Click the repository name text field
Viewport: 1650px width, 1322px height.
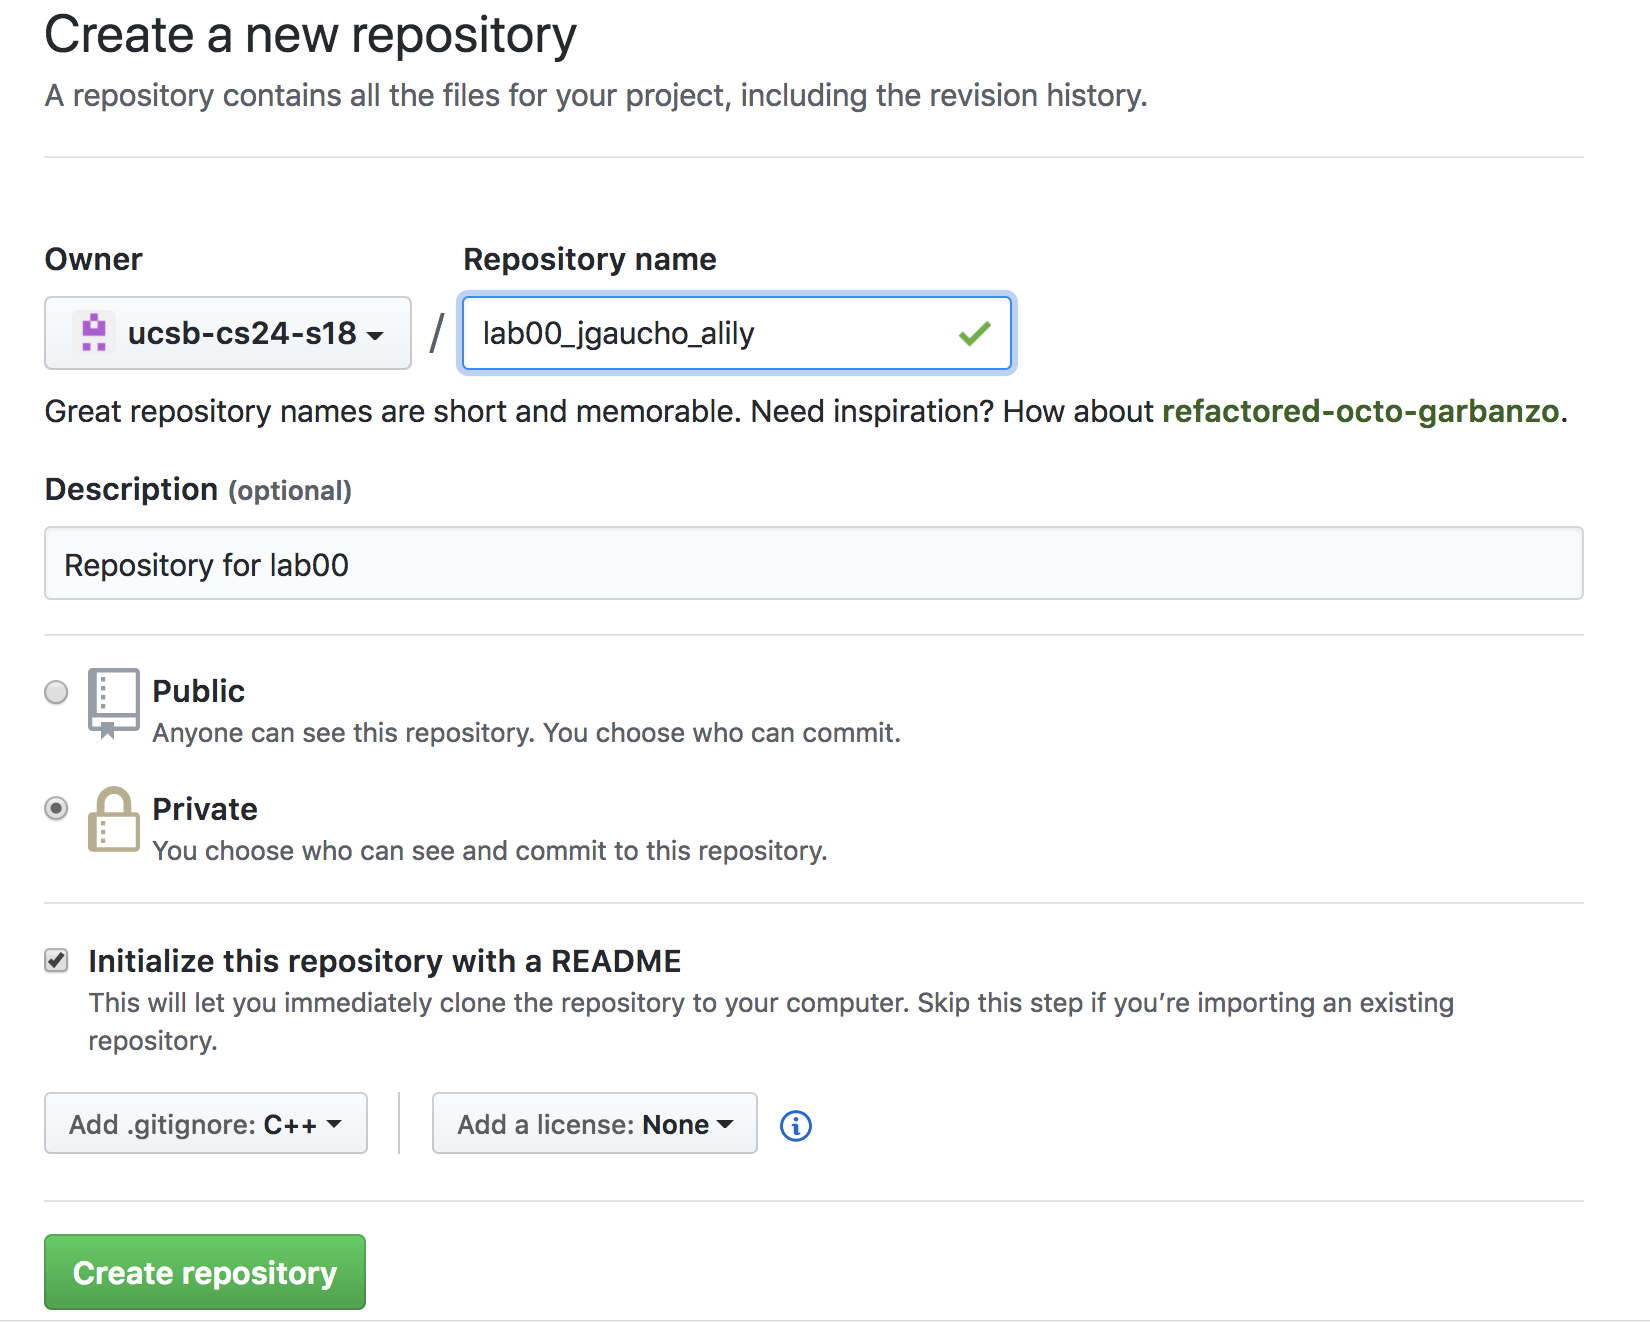[735, 333]
